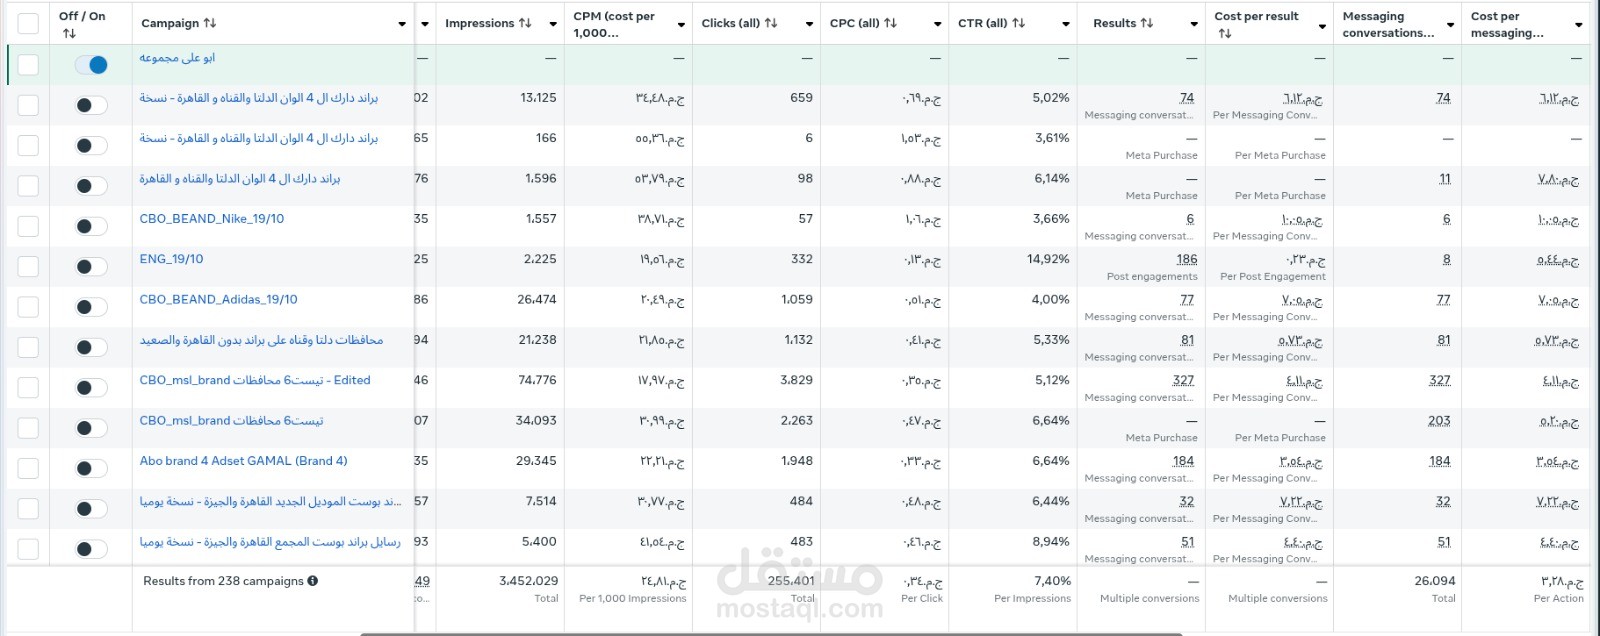Open Clicks (all) column dropdown
The height and width of the screenshot is (636, 1600).
[809, 24]
